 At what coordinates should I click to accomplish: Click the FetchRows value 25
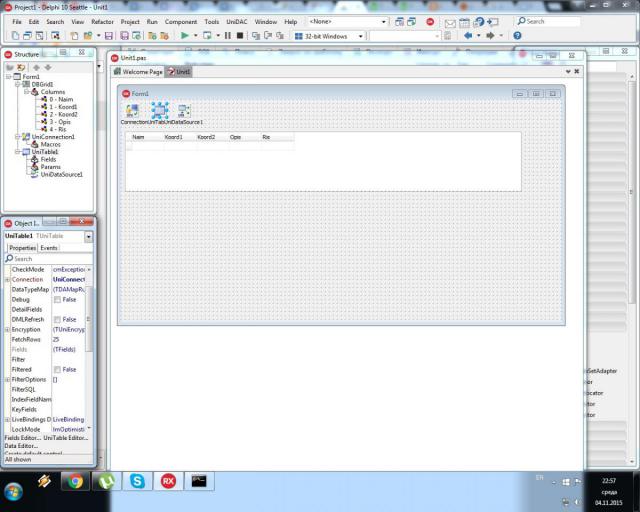pyautogui.click(x=69, y=340)
